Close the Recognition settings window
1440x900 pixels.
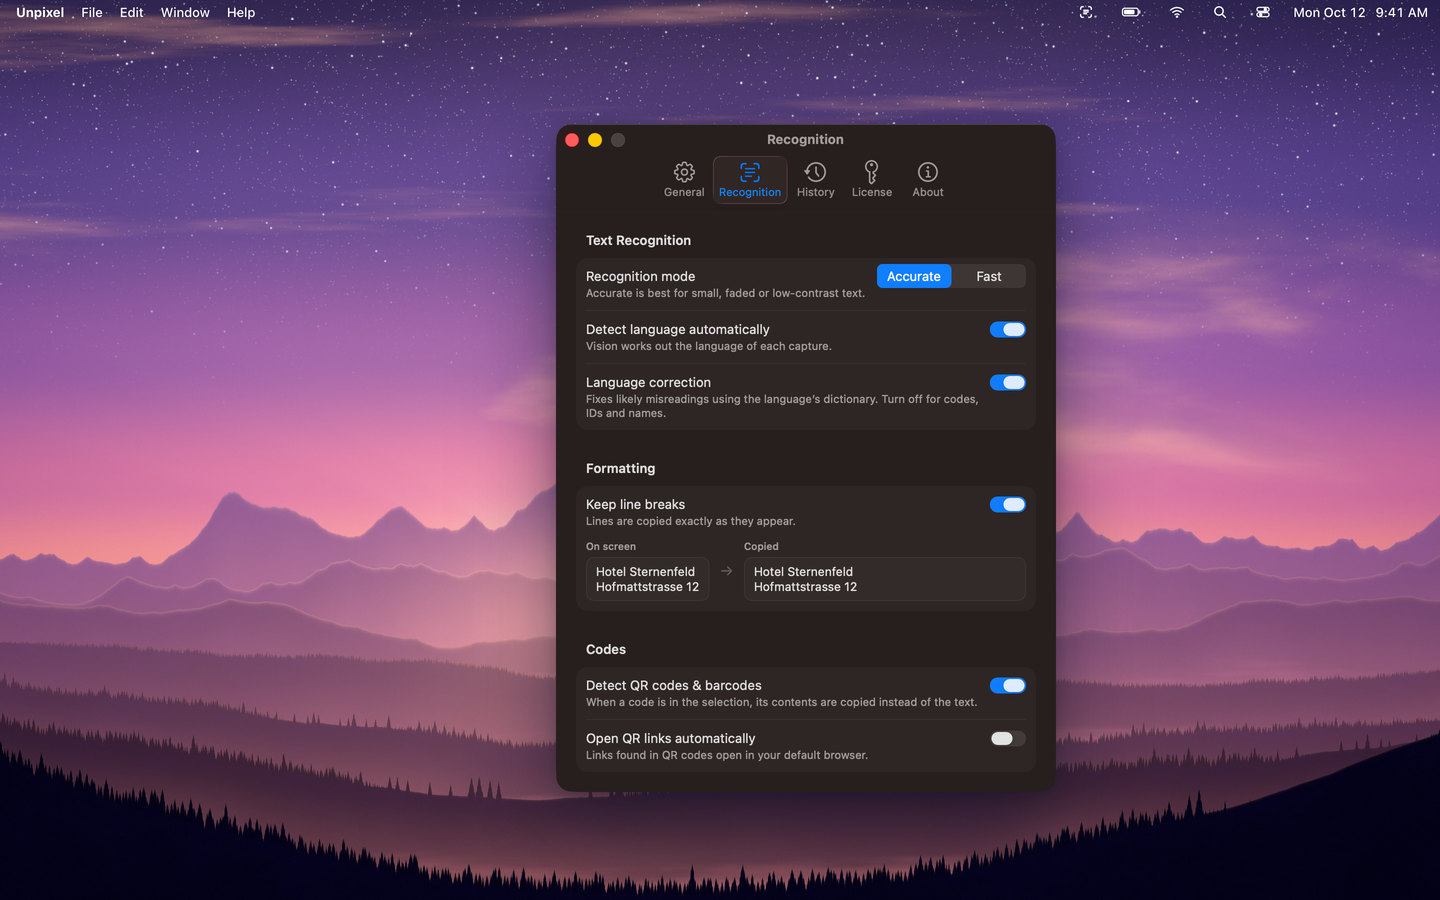pos(572,140)
